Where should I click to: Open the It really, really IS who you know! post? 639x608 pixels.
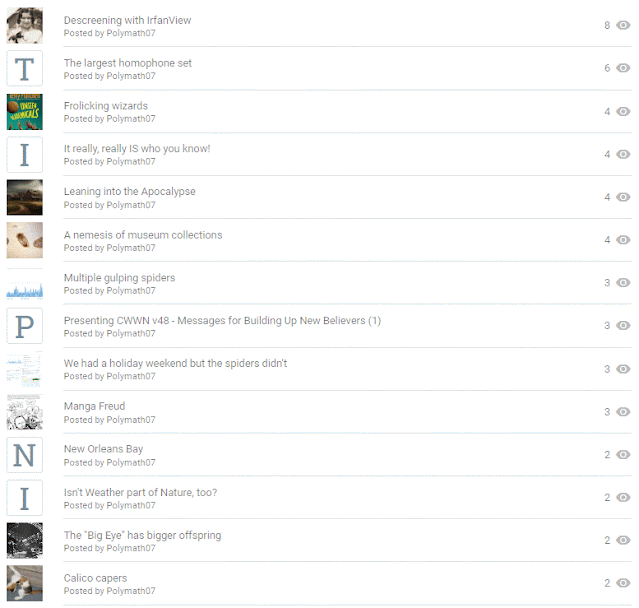[x=137, y=149]
